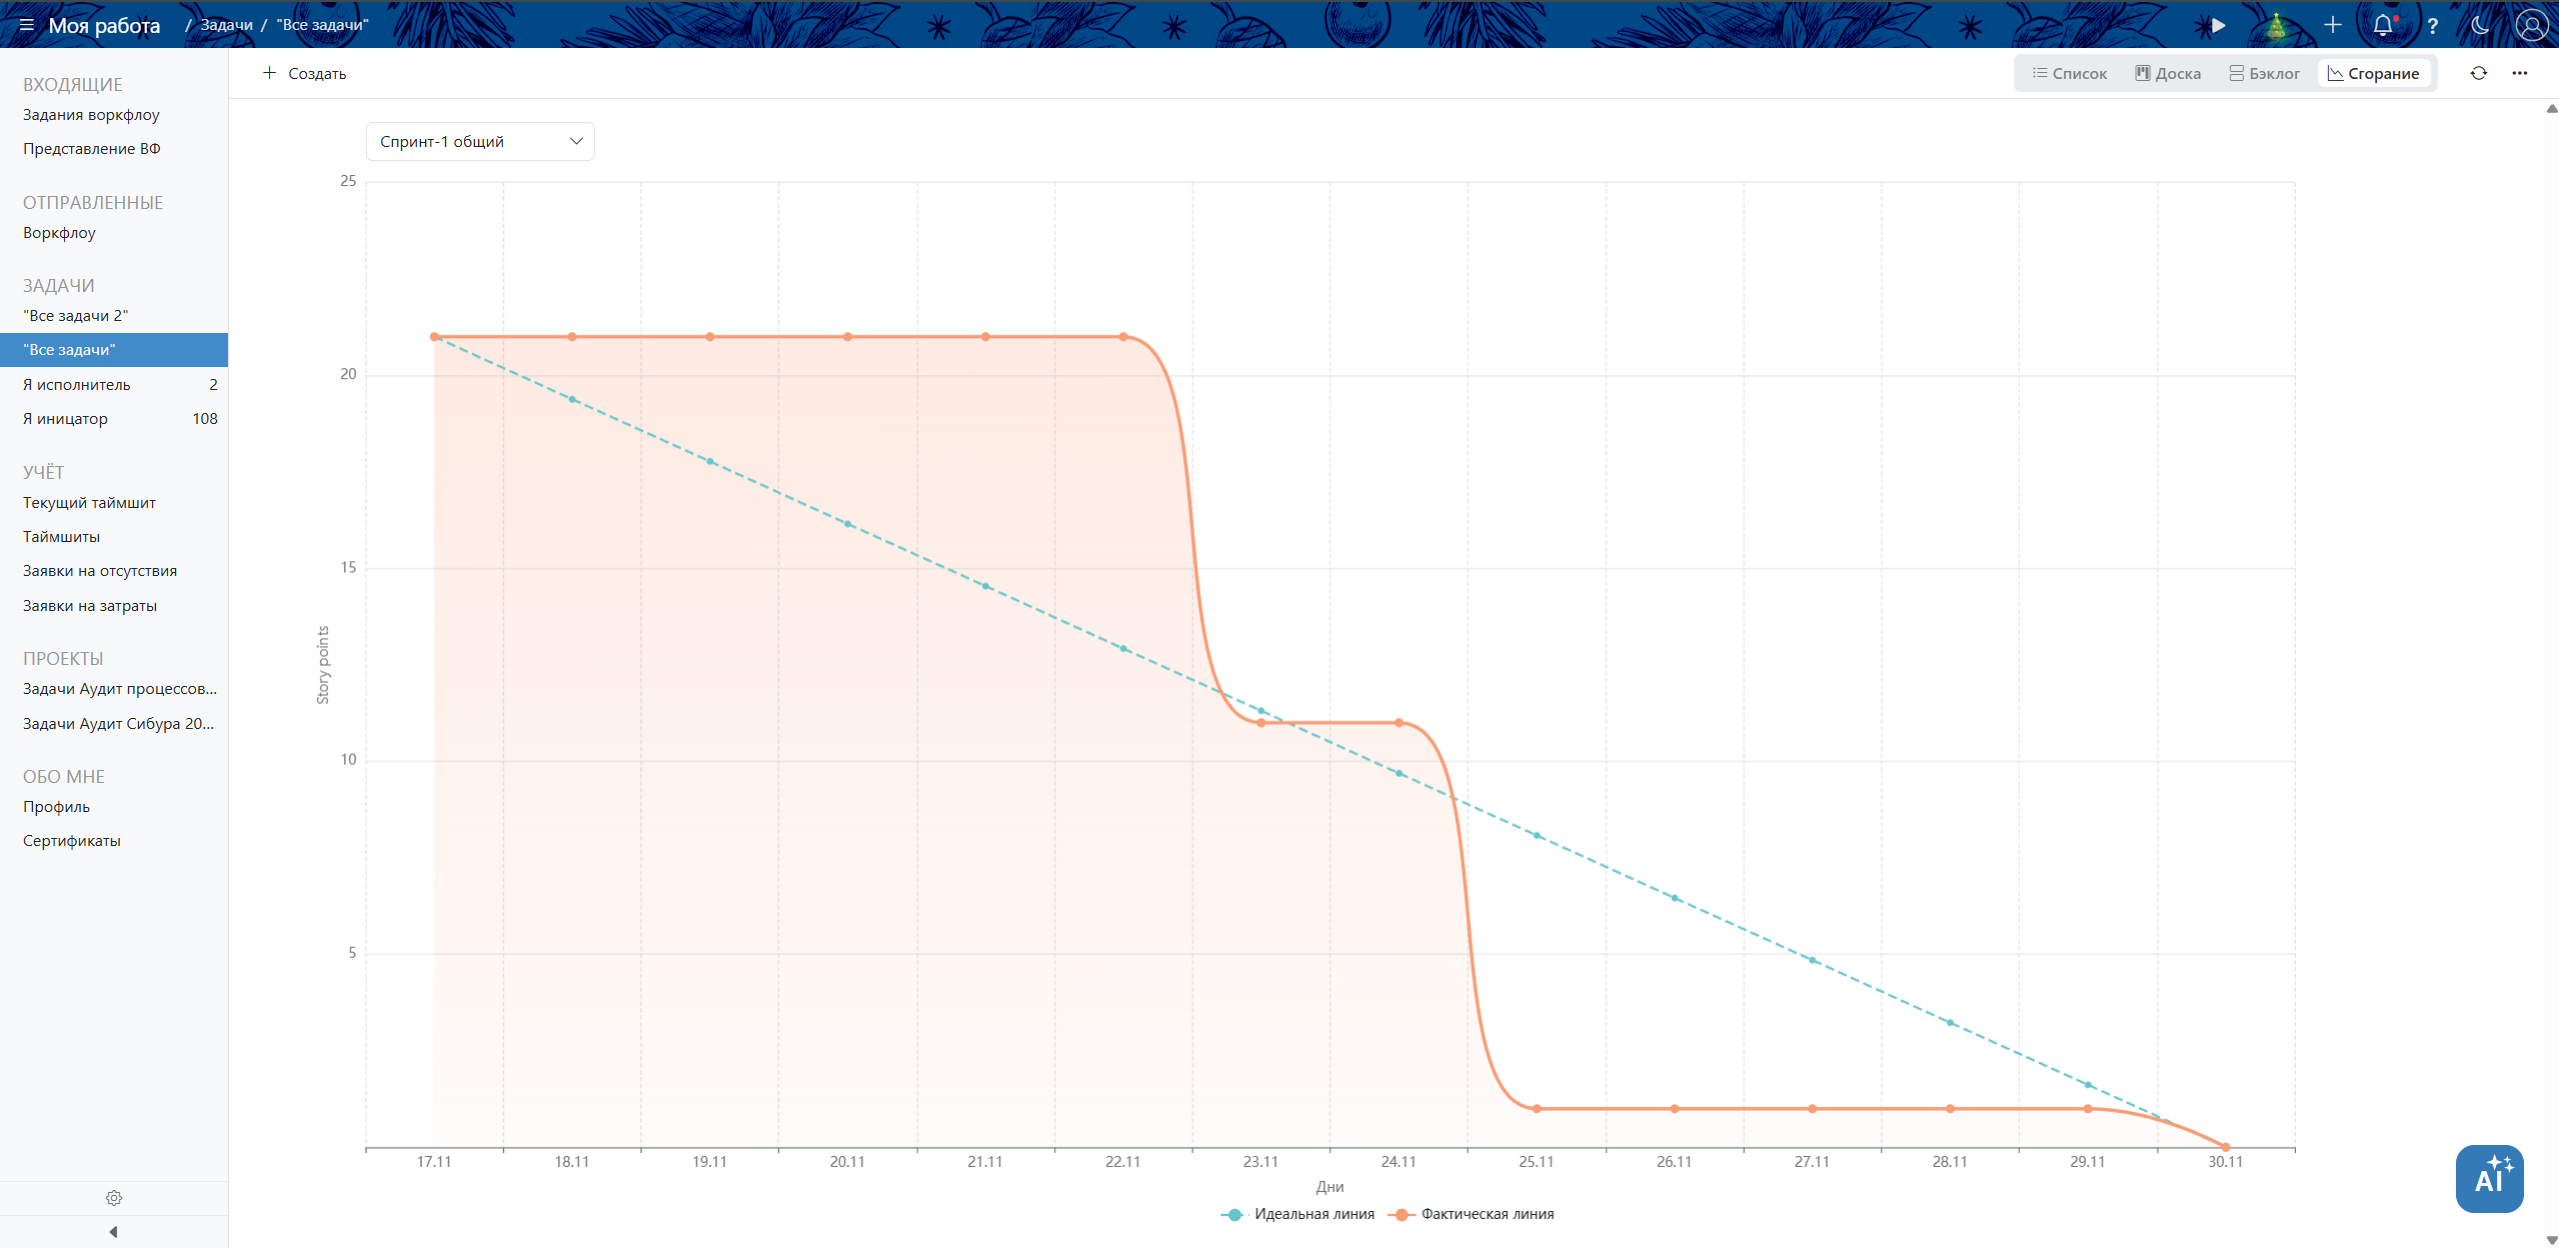Image resolution: width=2559 pixels, height=1248 pixels.
Task: Switch to the Доска view tab
Action: (x=2168, y=73)
